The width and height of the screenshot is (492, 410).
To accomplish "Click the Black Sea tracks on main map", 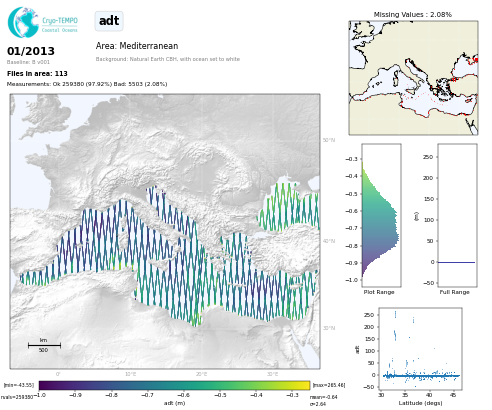I will point(288,208).
